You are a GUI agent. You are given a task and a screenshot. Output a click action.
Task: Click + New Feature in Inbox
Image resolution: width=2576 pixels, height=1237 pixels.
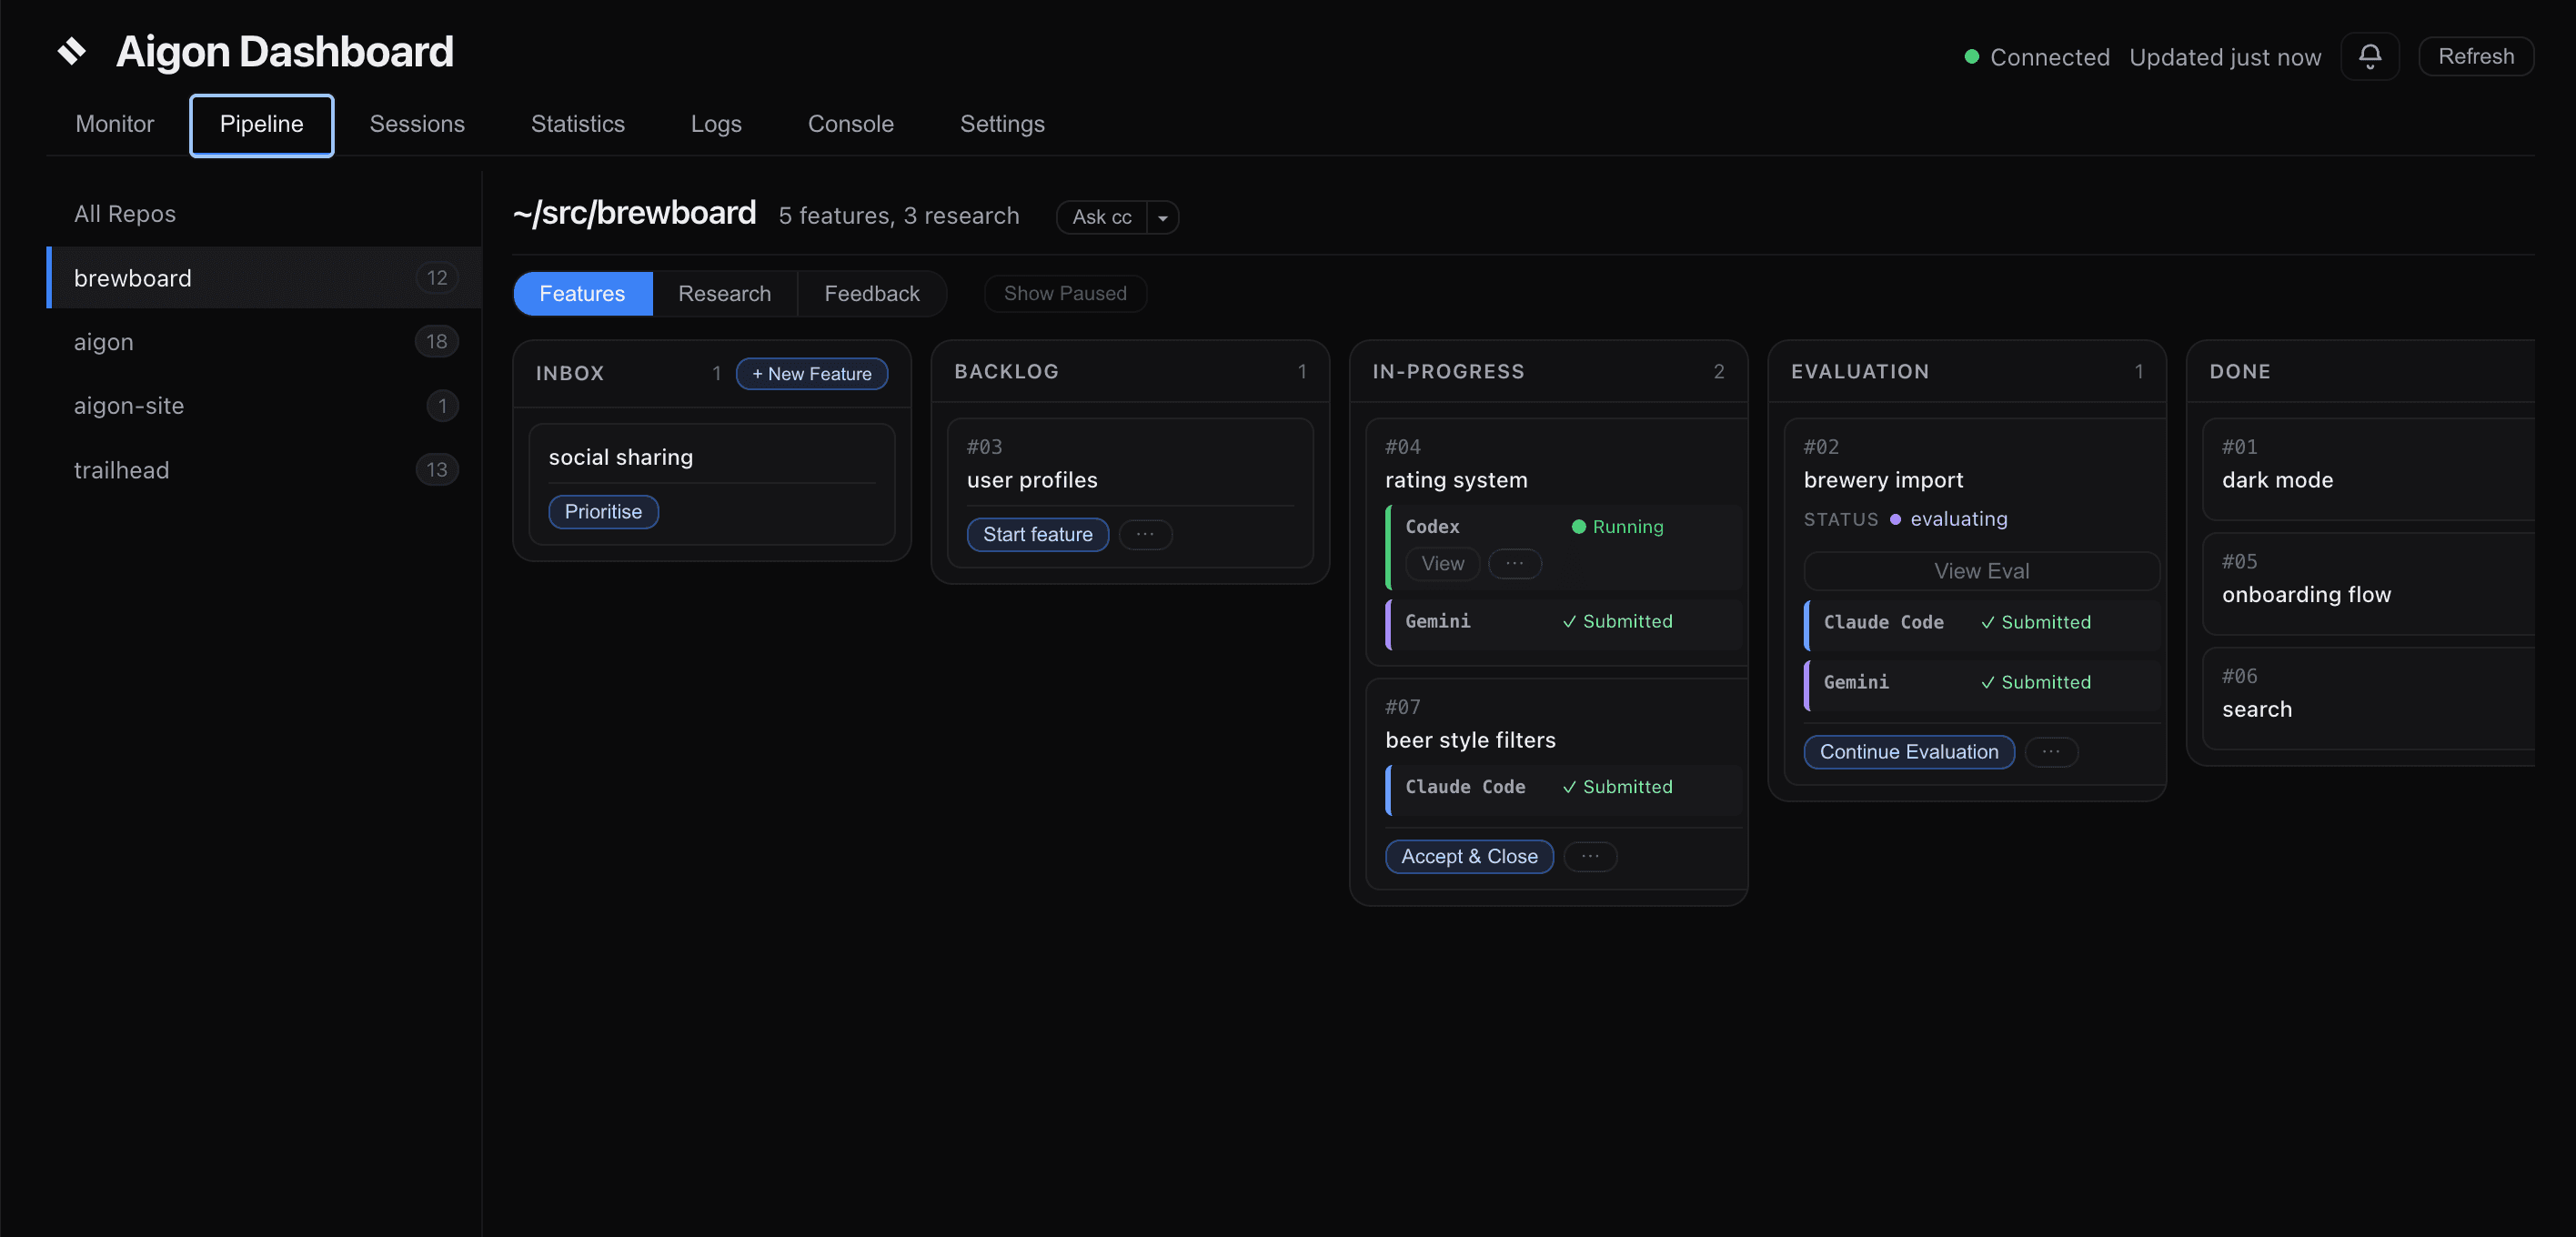click(x=812, y=373)
